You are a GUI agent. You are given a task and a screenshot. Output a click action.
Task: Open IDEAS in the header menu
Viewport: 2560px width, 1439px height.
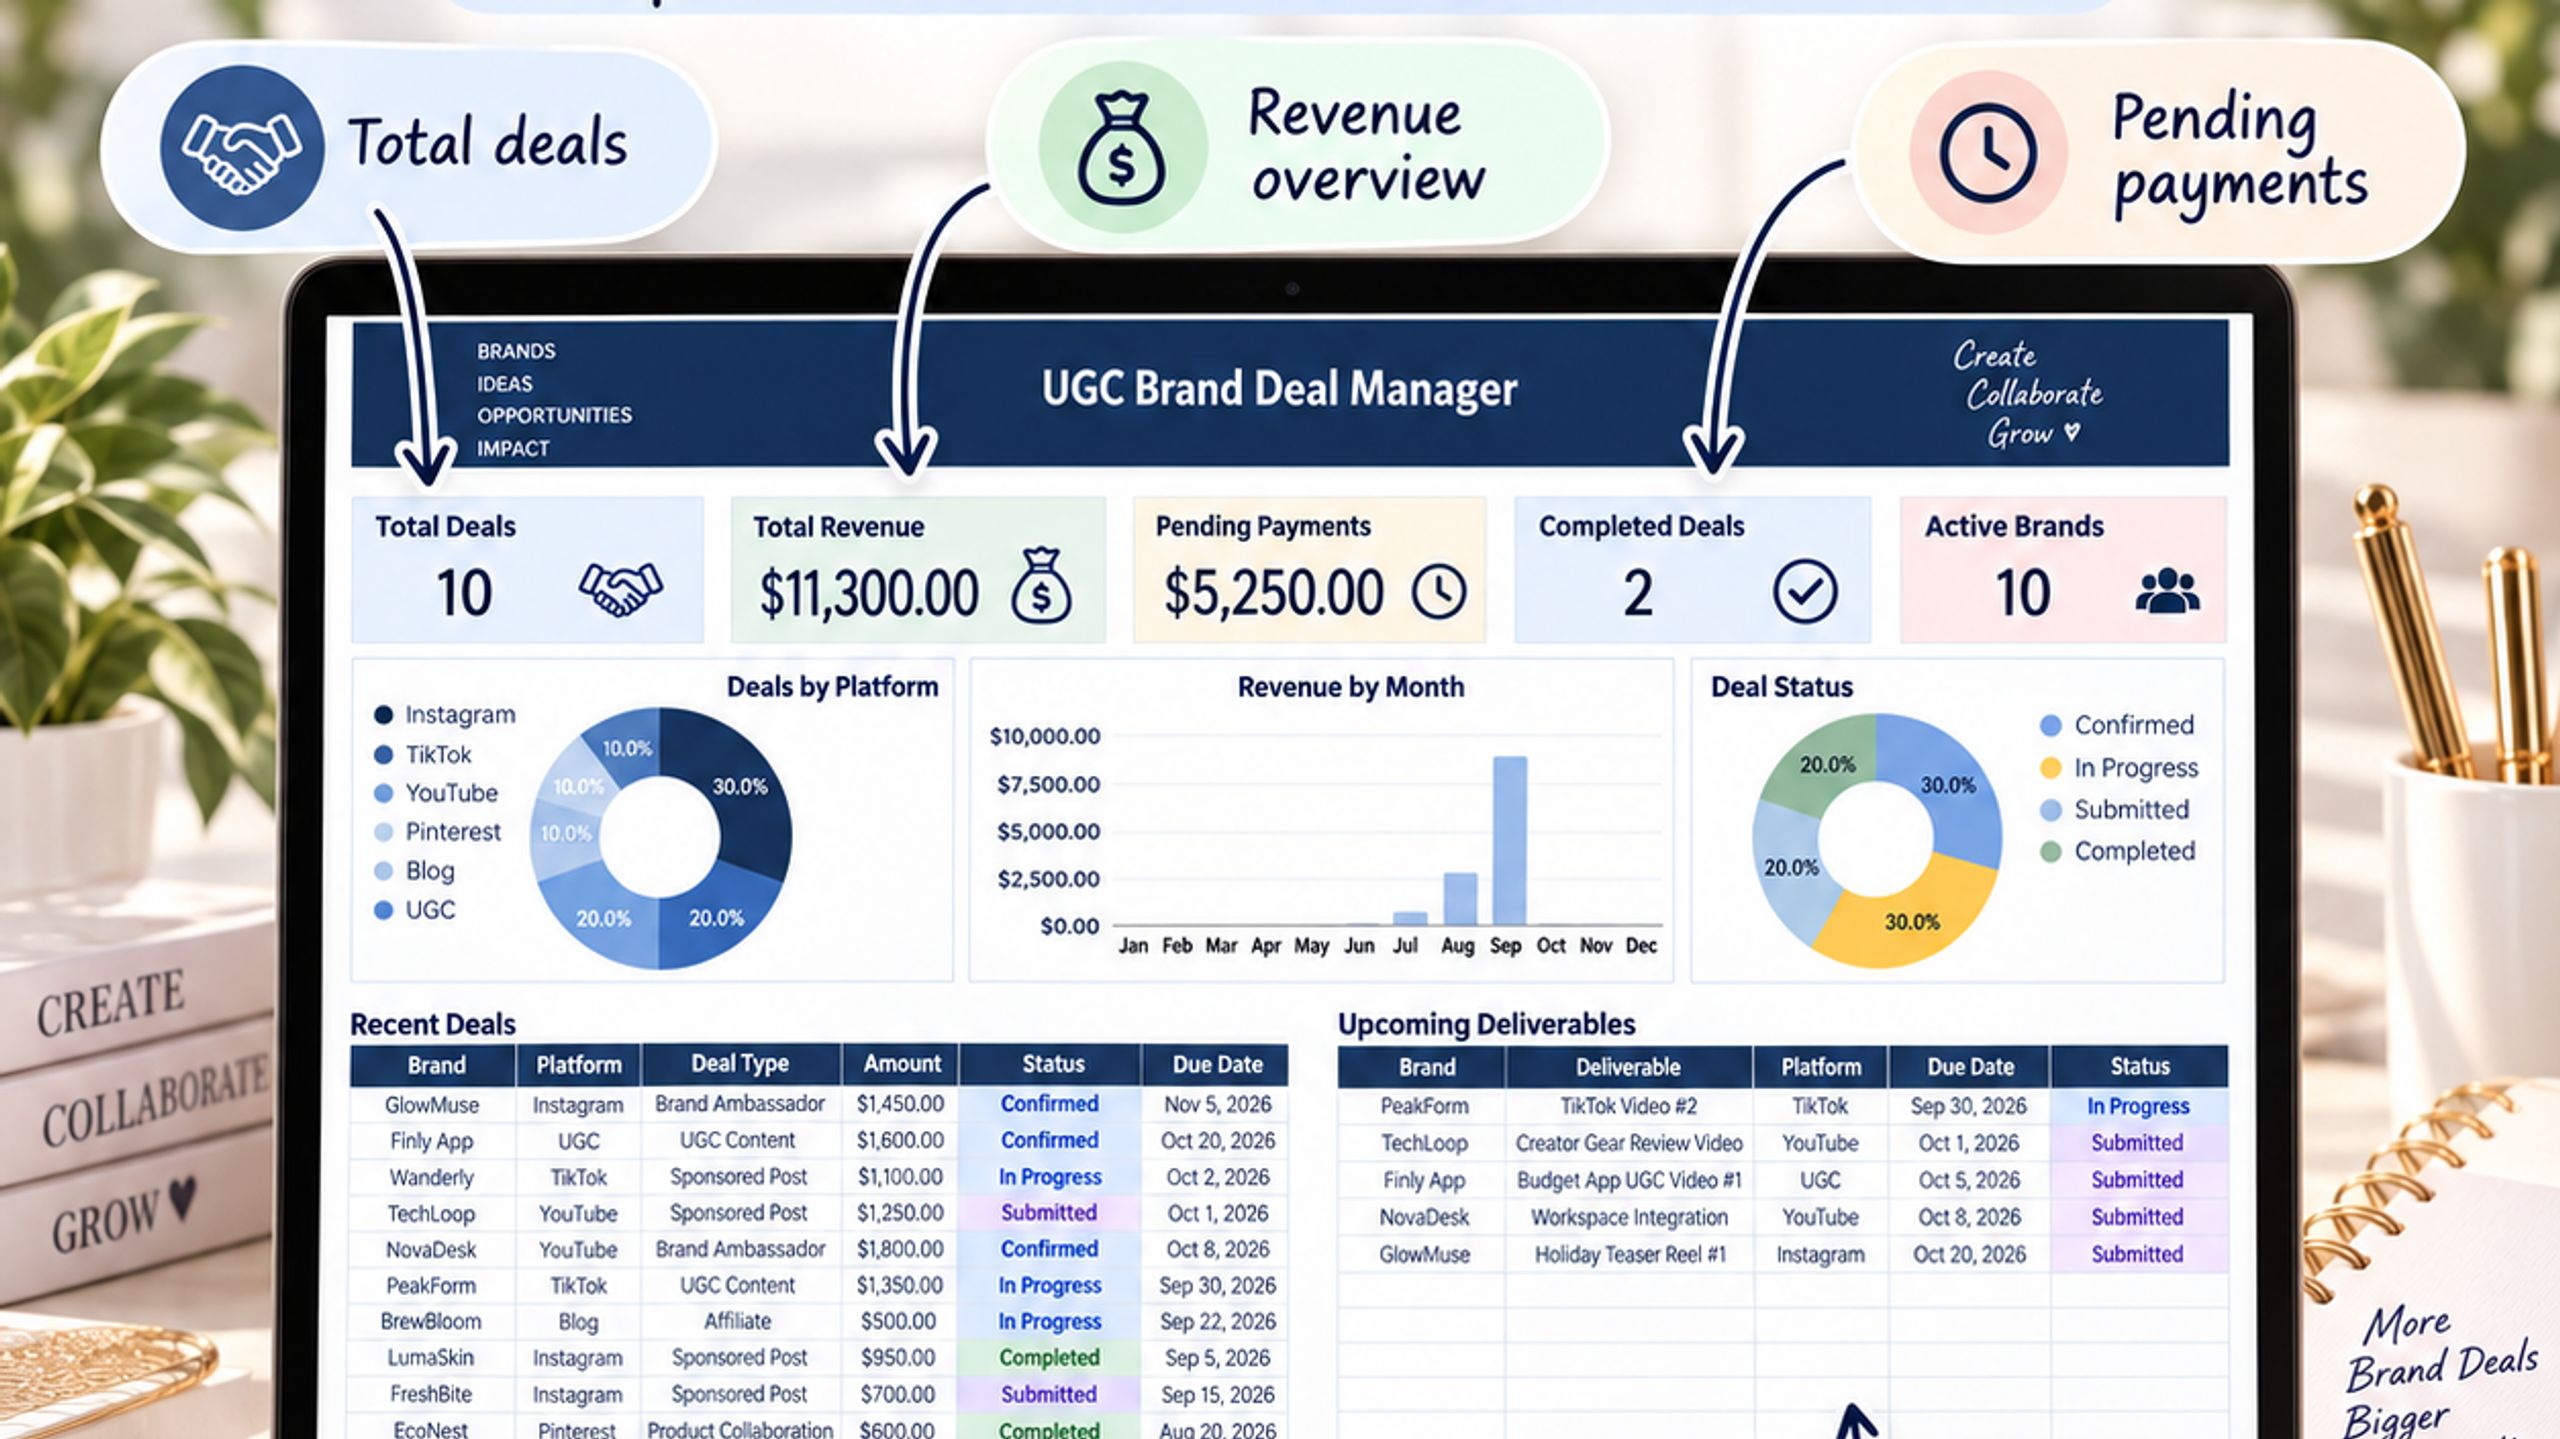tap(505, 384)
